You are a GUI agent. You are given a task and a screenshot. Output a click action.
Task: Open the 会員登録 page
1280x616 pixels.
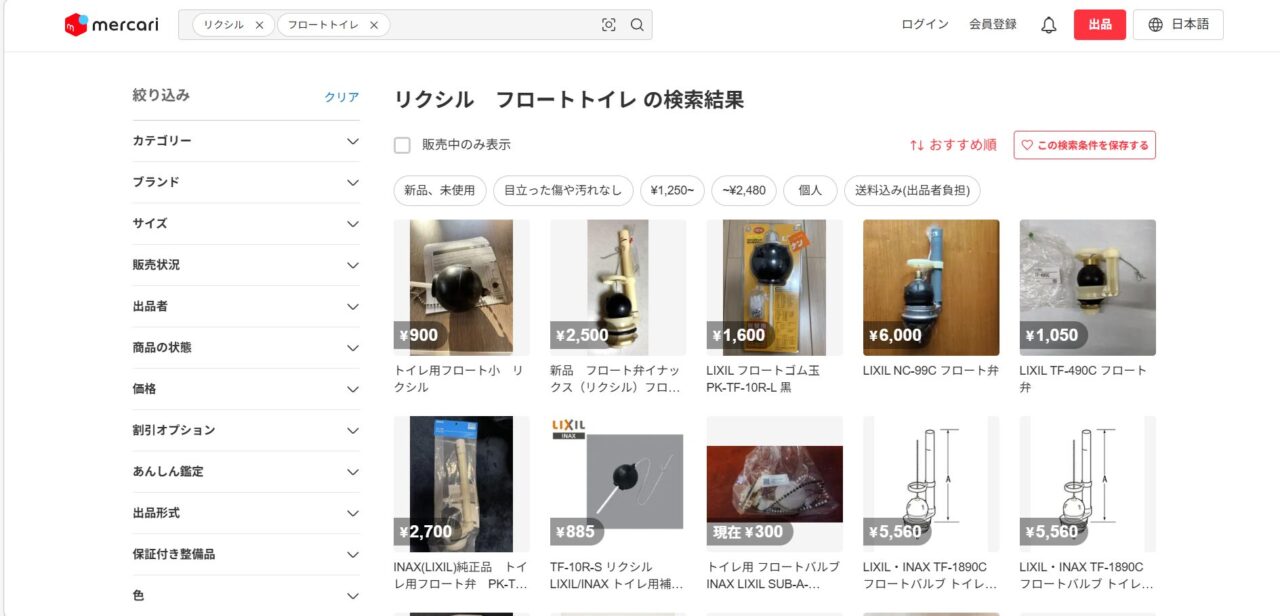(x=992, y=25)
